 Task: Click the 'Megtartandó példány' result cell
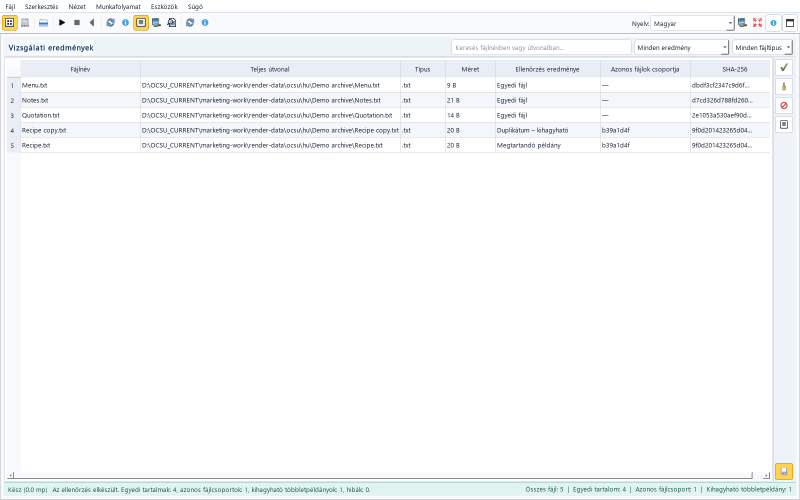[547, 145]
